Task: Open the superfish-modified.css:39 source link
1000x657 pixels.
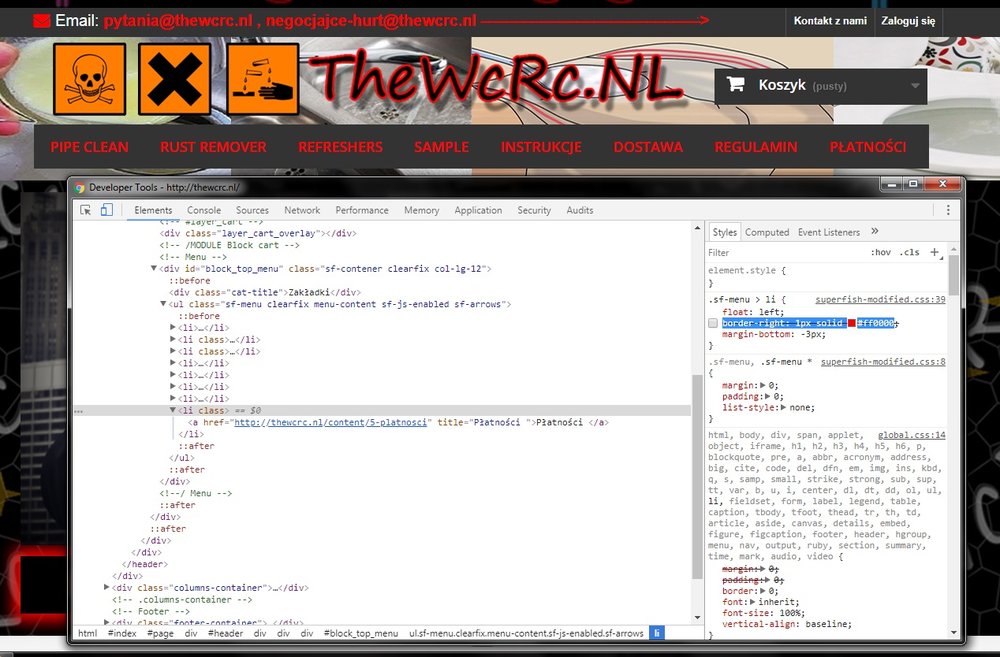Action: [x=881, y=299]
